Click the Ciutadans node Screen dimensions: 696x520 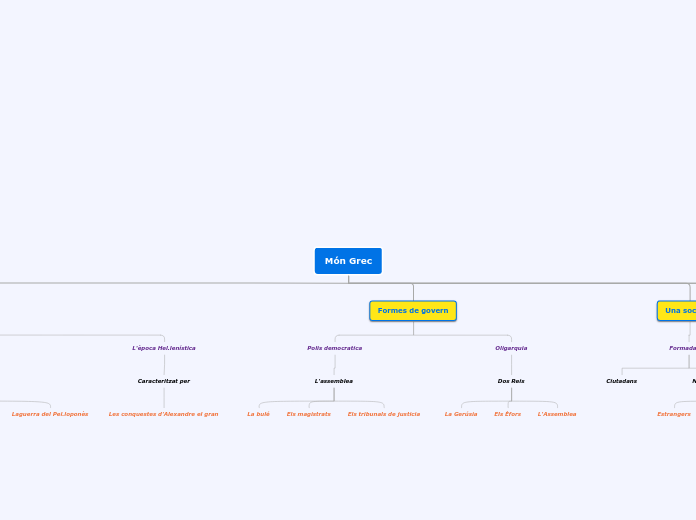tap(621, 381)
